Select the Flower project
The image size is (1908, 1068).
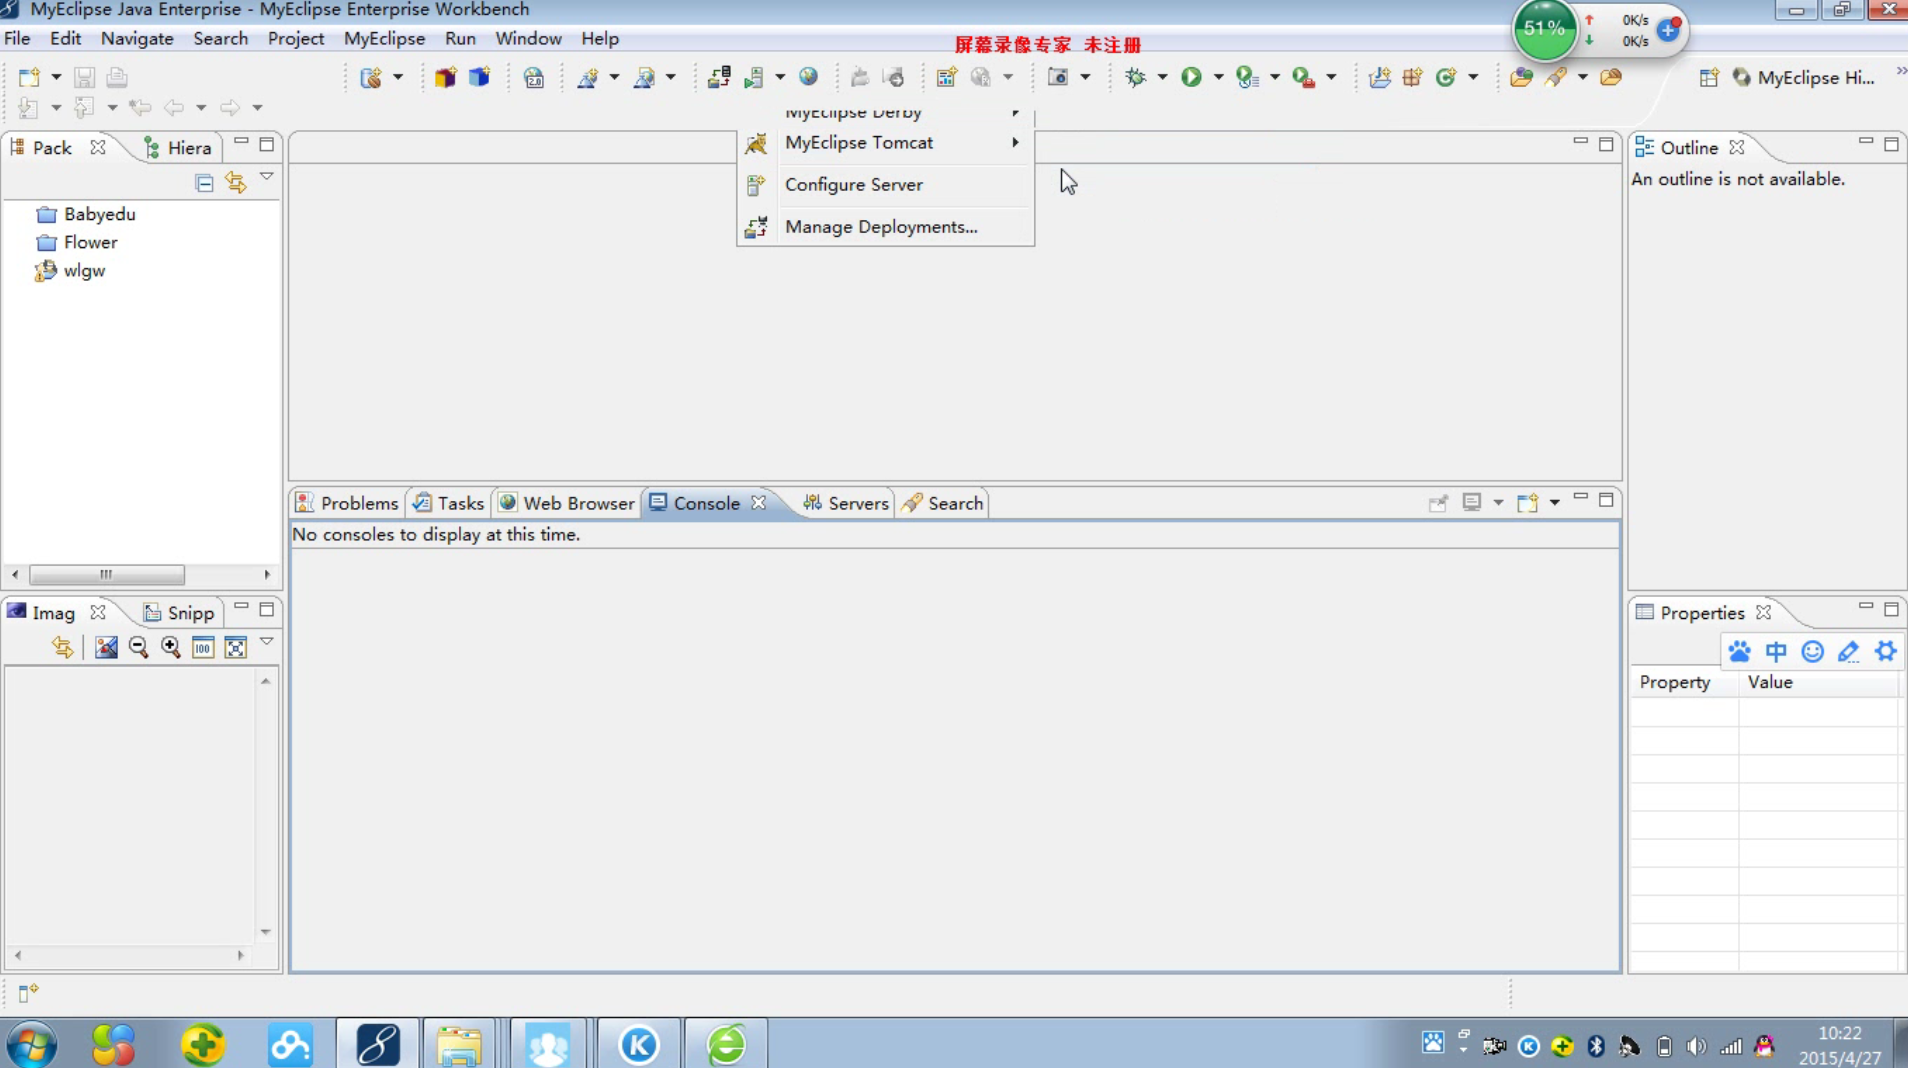77,242
